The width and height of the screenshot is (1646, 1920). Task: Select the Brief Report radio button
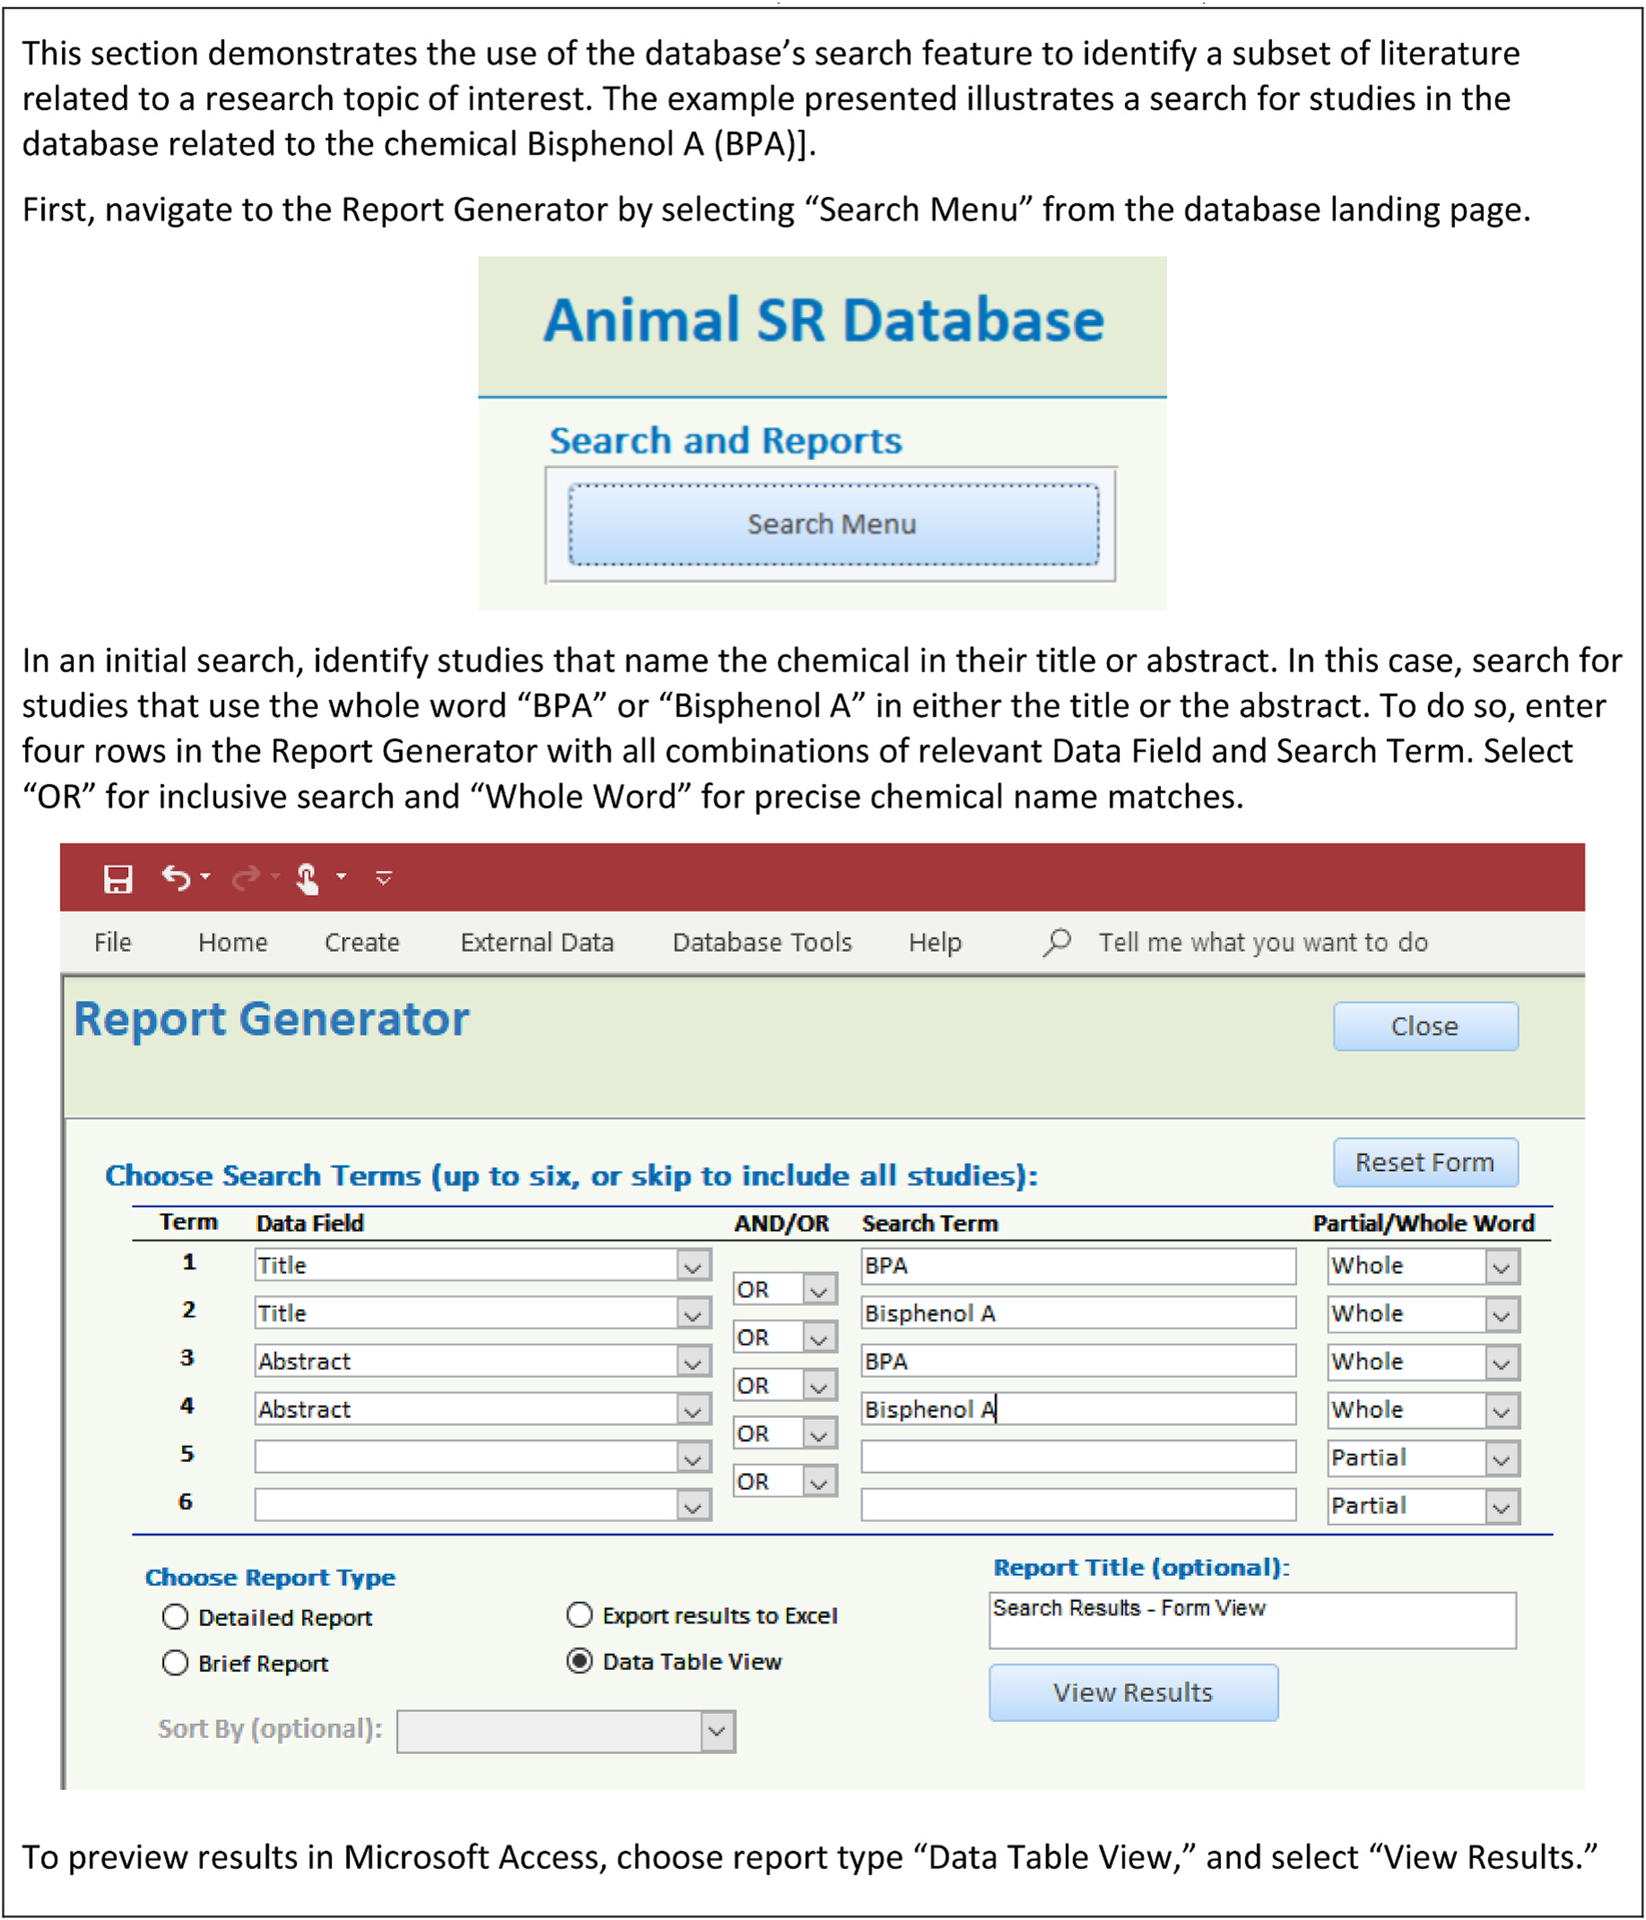point(175,1663)
